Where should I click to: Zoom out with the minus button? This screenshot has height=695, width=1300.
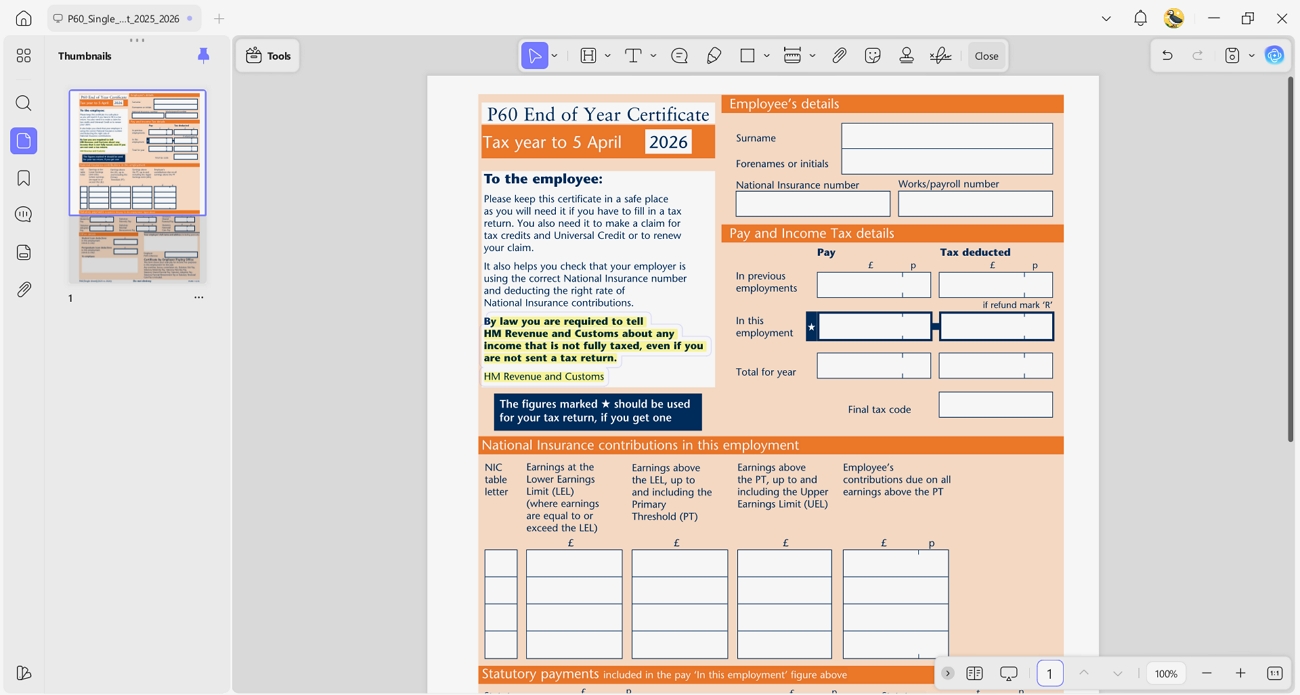pyautogui.click(x=1207, y=673)
